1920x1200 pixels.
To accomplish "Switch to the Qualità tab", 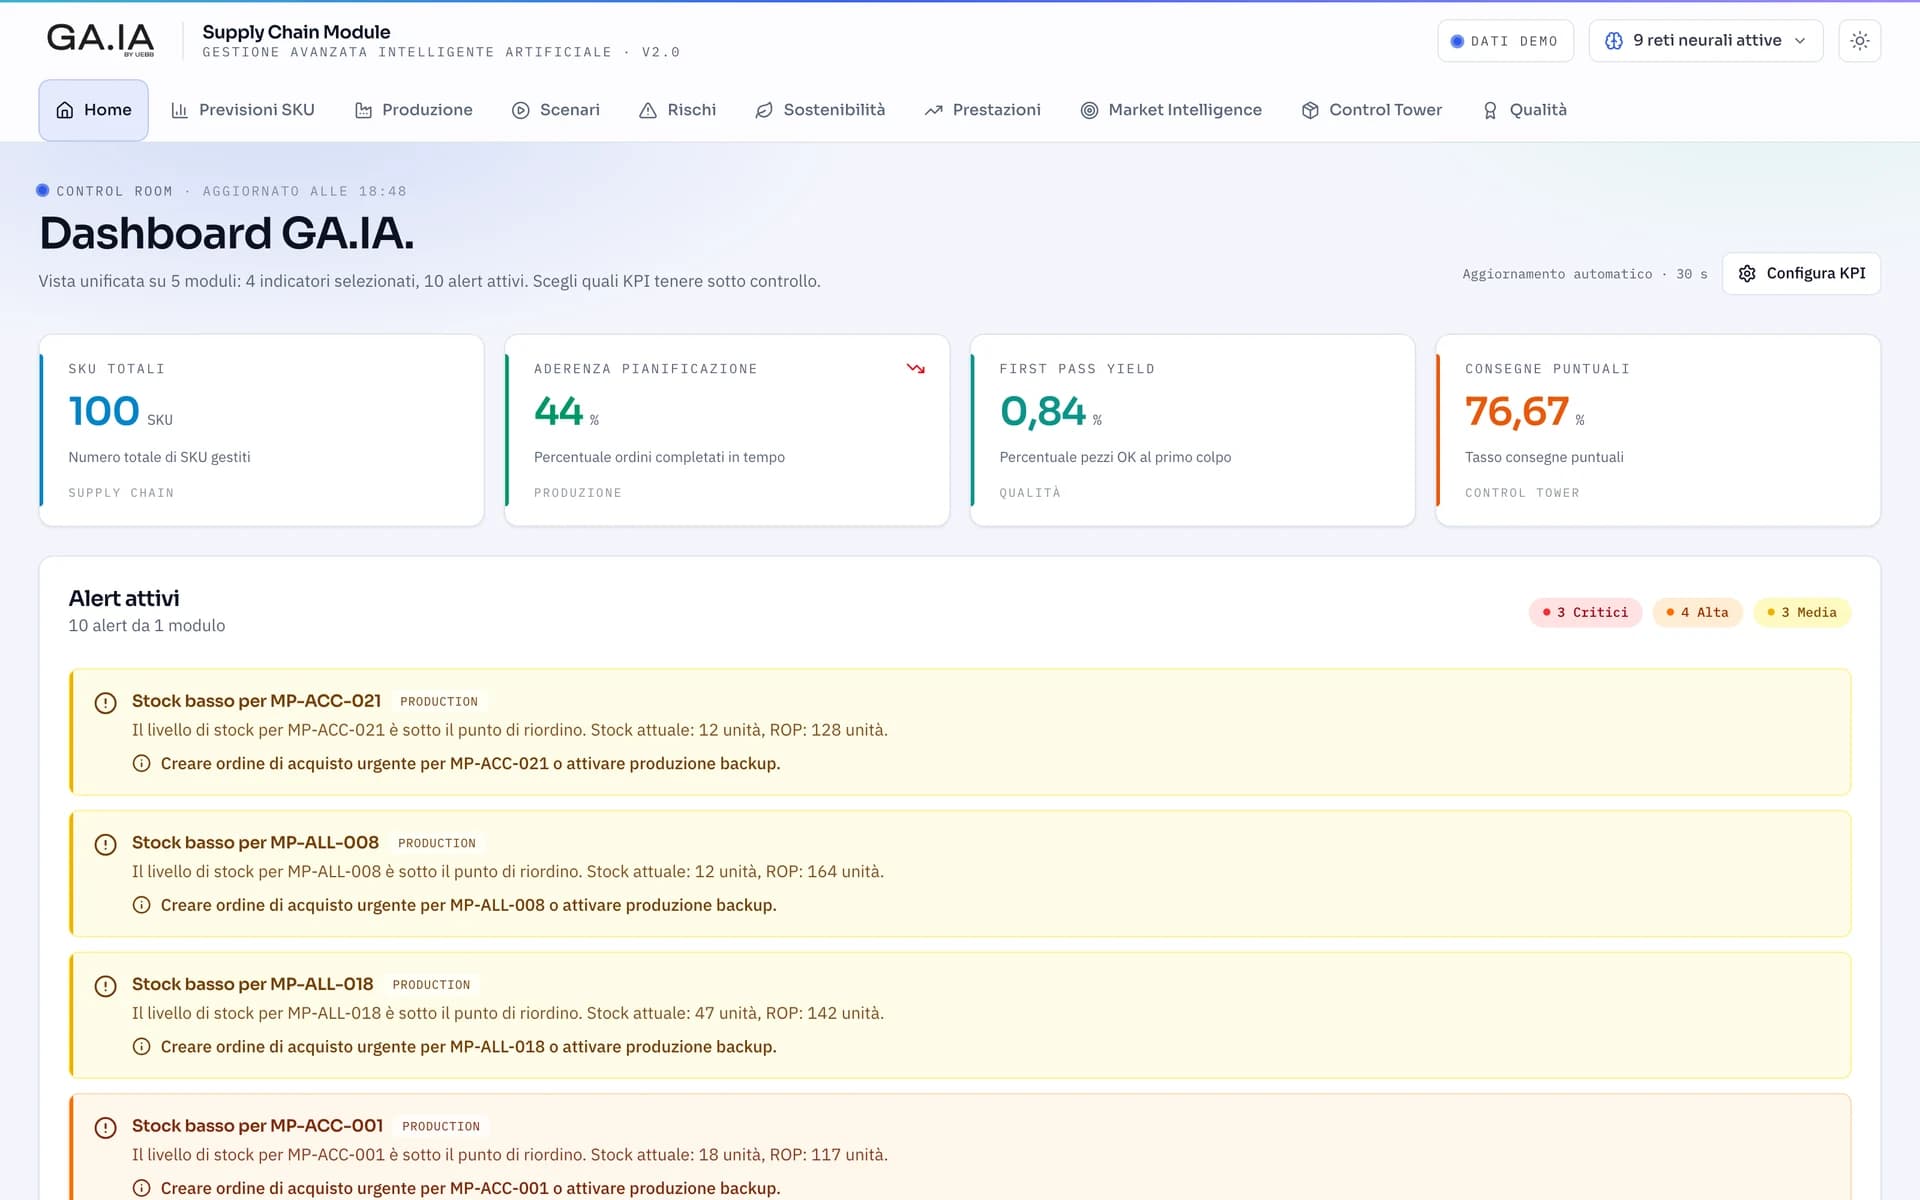I will click(x=1524, y=110).
